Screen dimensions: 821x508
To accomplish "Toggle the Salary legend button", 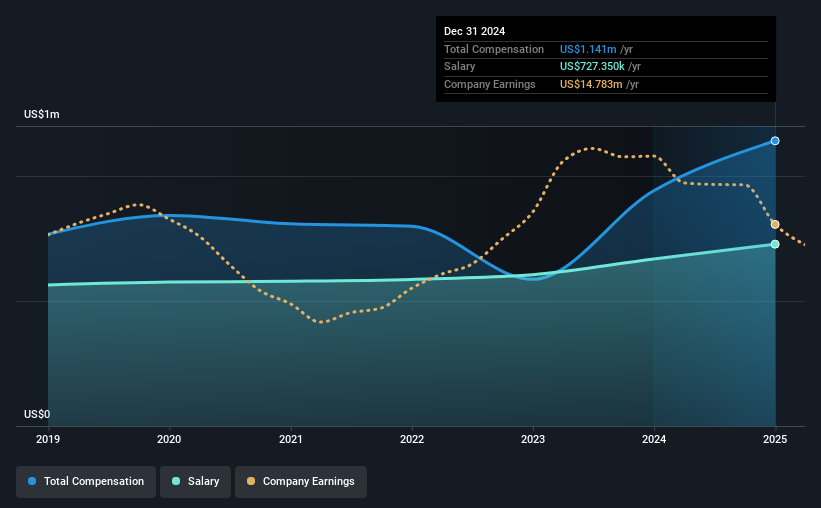I will click(x=195, y=482).
